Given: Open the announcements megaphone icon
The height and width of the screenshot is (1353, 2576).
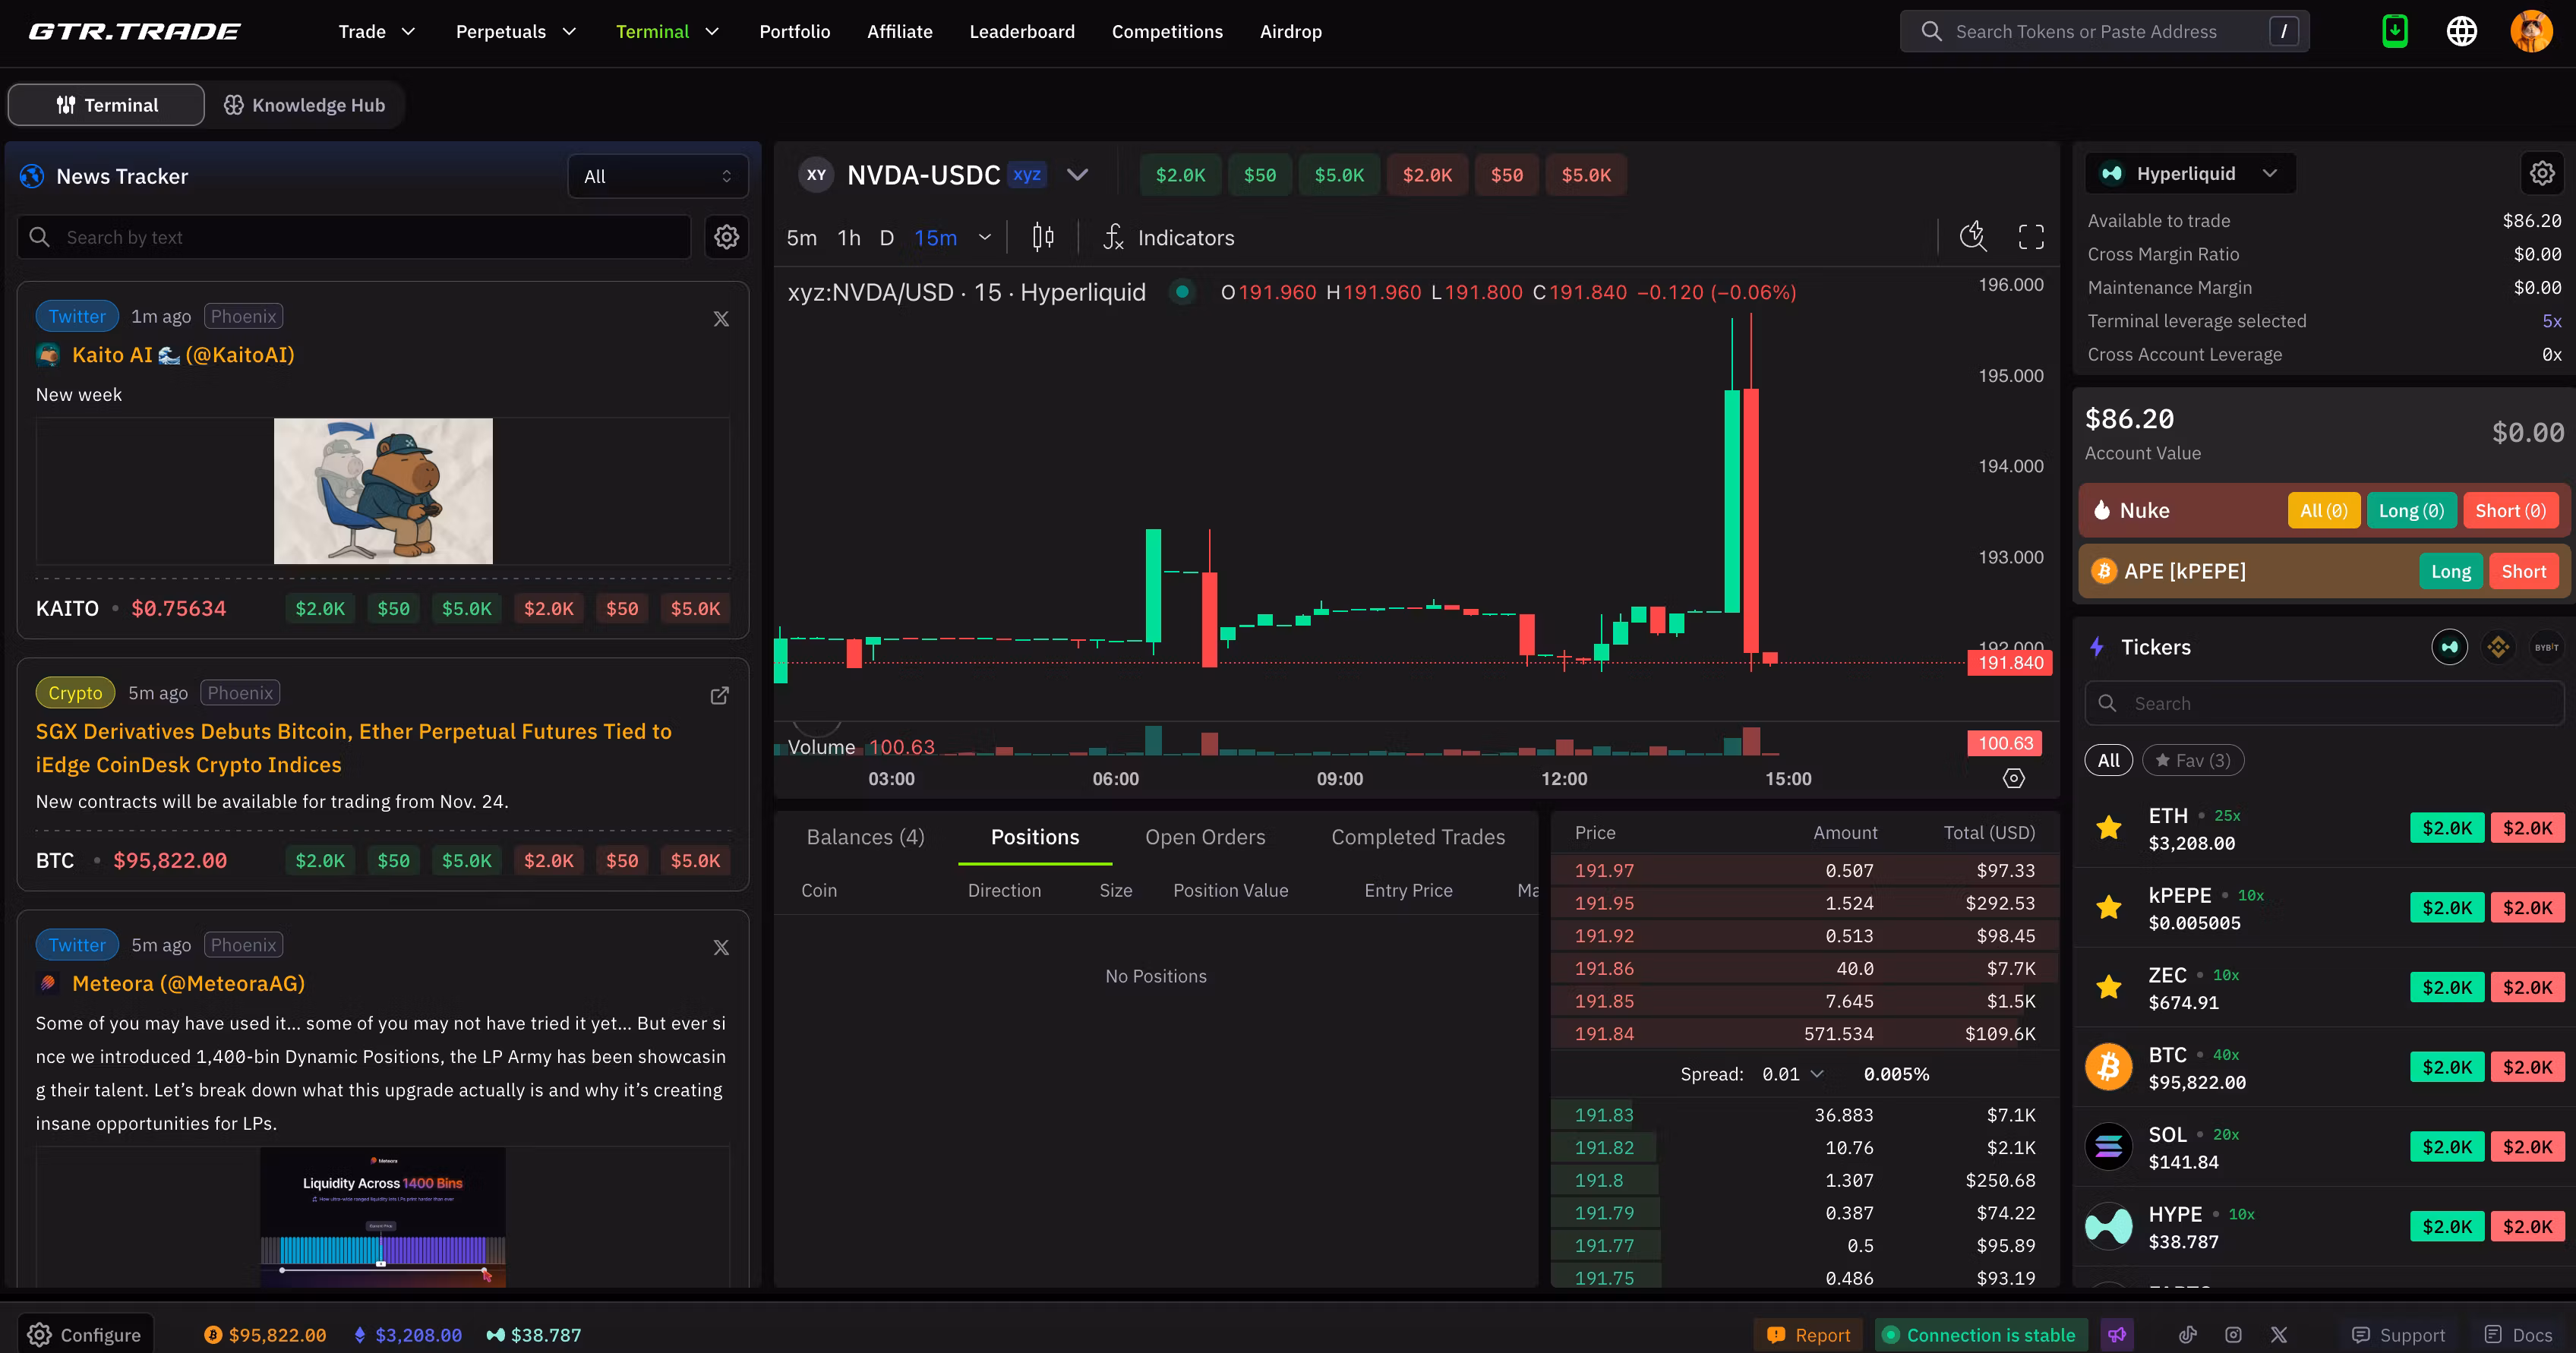Looking at the screenshot, I should click(x=2117, y=1334).
